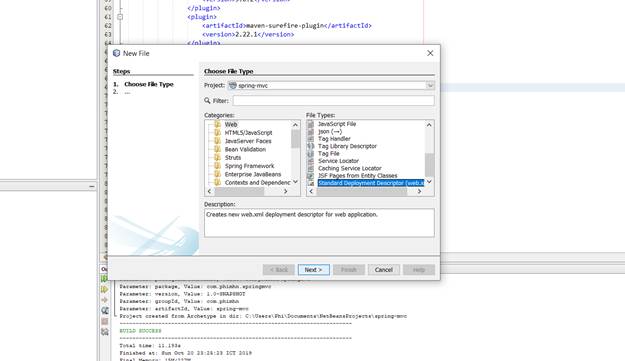Click the Categories horizontal scrollbar thumb
Viewport: 625px width, 361px height.
click(x=239, y=192)
